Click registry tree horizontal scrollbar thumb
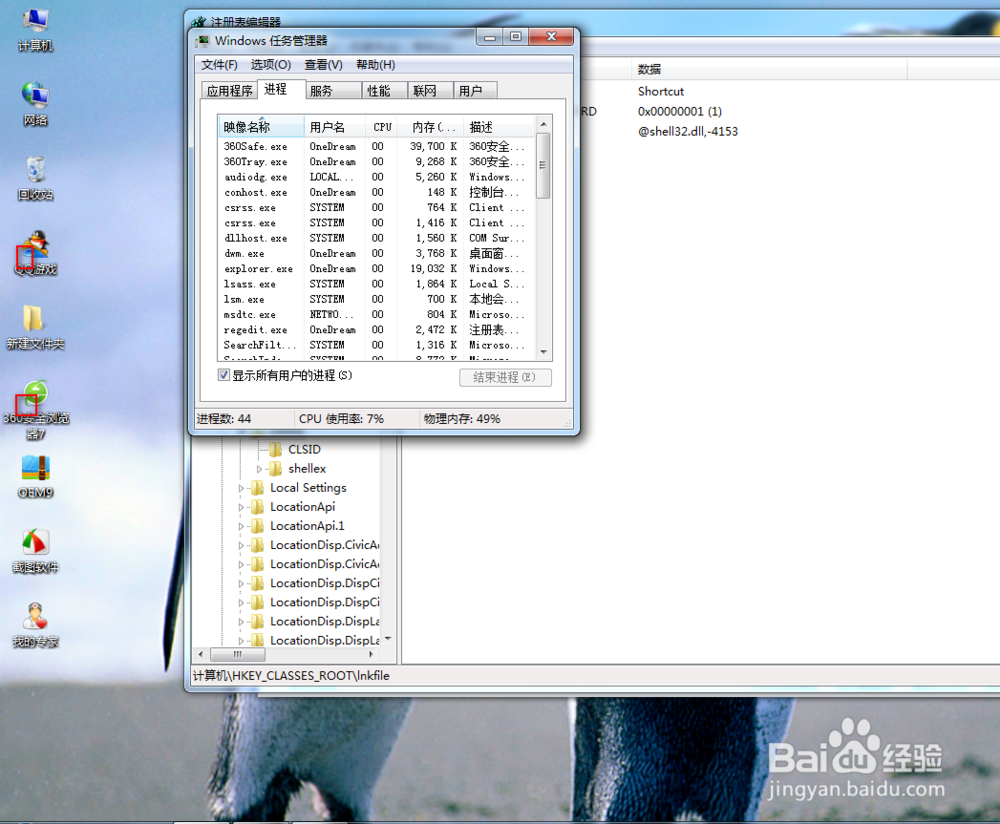1000x824 pixels. 237,654
